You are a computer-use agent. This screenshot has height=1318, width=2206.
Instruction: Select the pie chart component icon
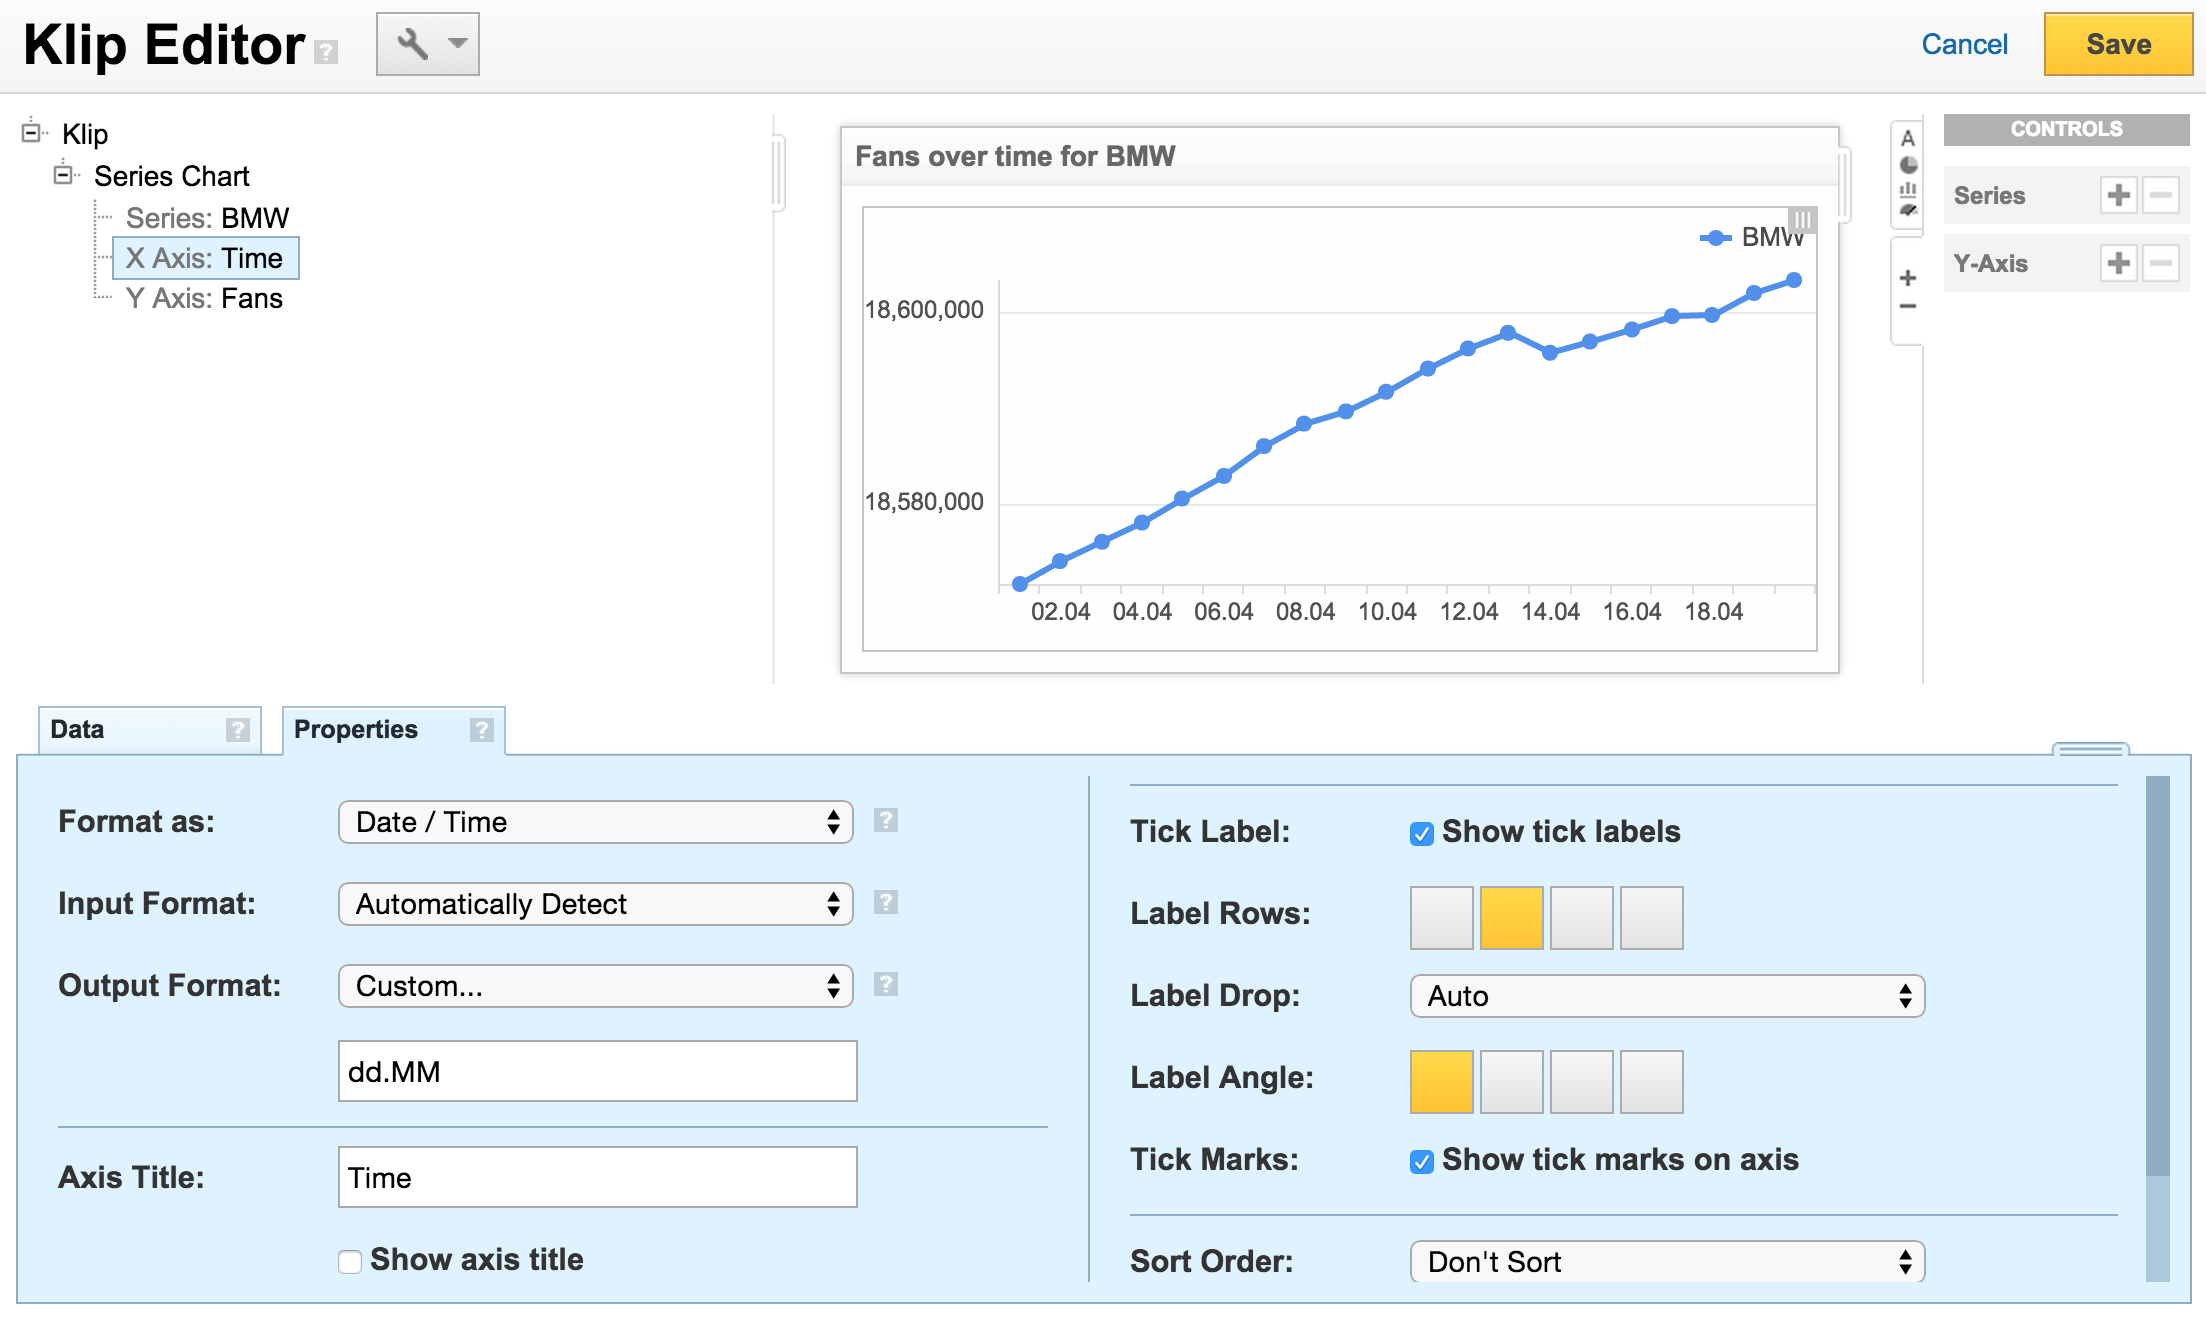point(1908,165)
